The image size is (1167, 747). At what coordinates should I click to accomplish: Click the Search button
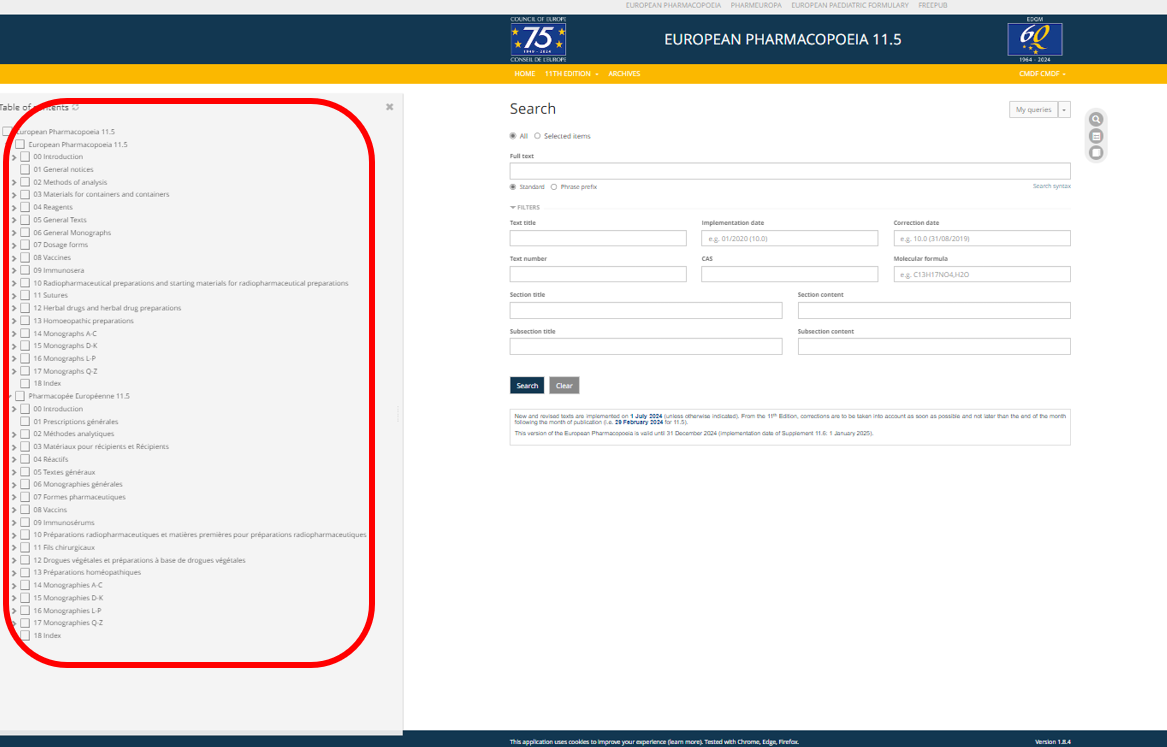[x=527, y=385]
